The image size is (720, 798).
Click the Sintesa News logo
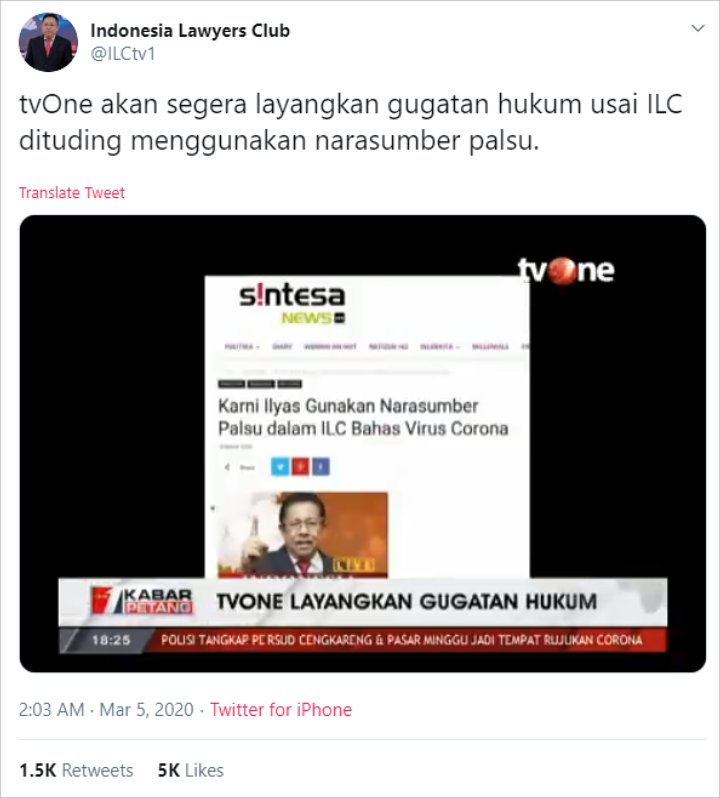click(292, 304)
